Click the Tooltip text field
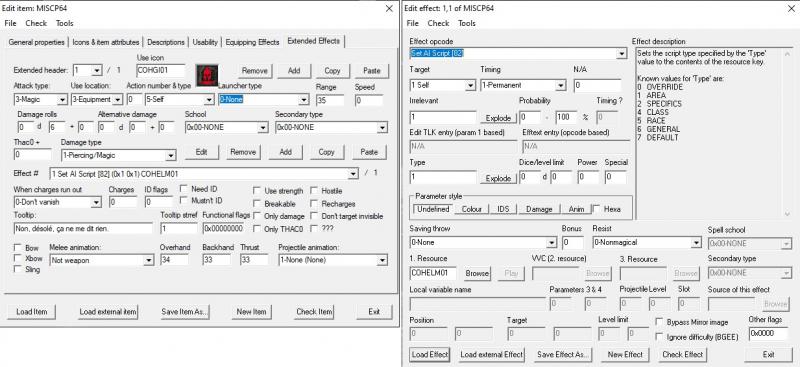Viewport: 800px width, 367px height. point(83,229)
